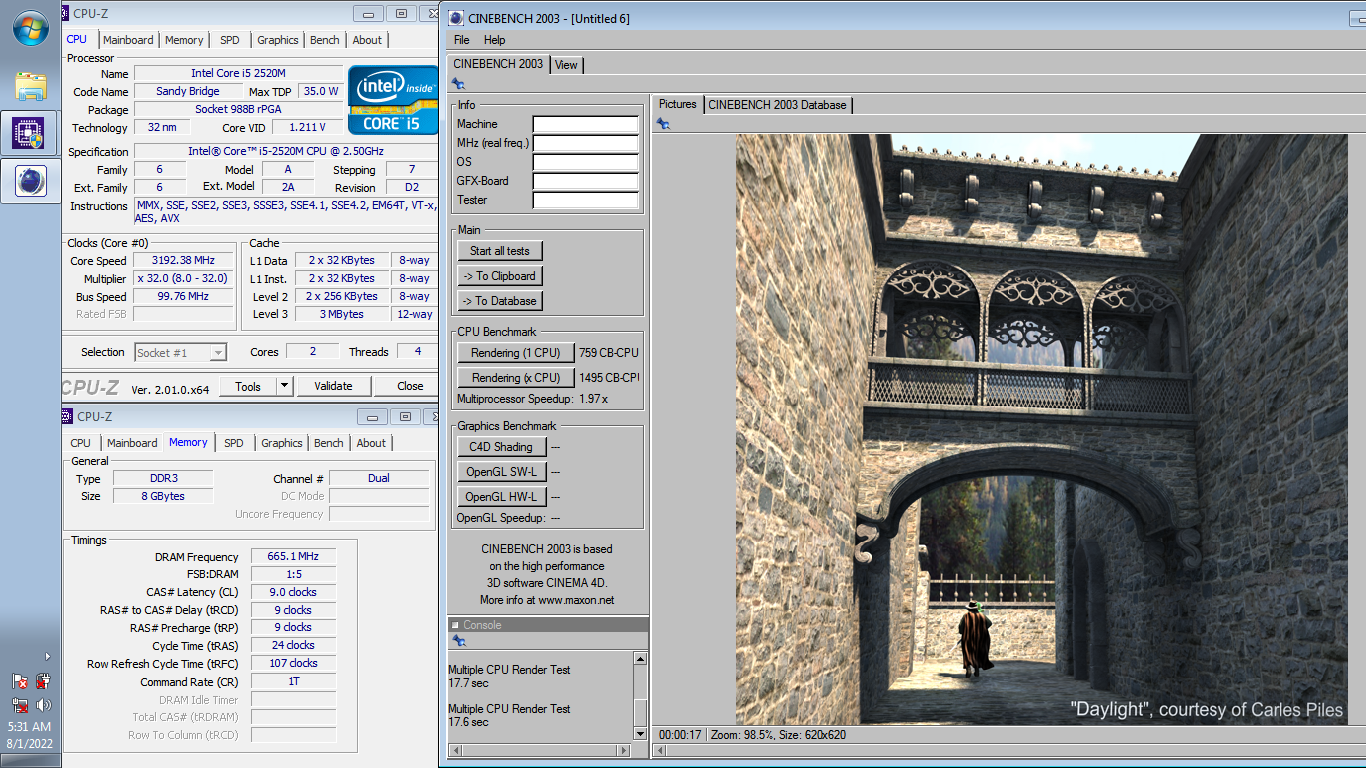Select the Pictures tab
Viewport: 1366px width, 768px height.
point(678,104)
